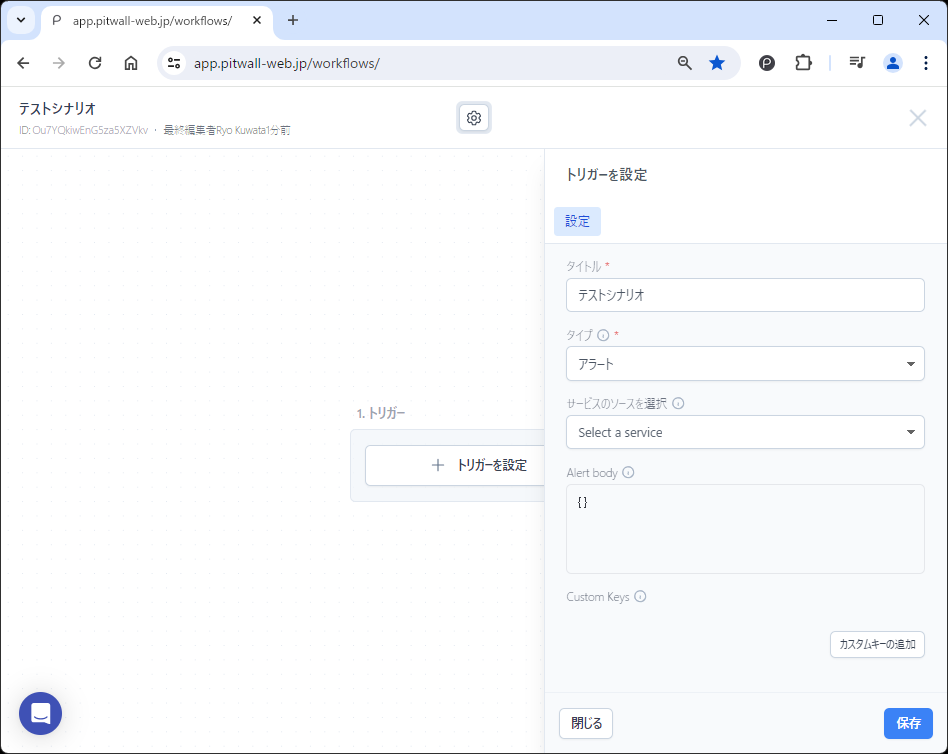Open the workflow settings gear icon
The image size is (948, 754).
[473, 117]
